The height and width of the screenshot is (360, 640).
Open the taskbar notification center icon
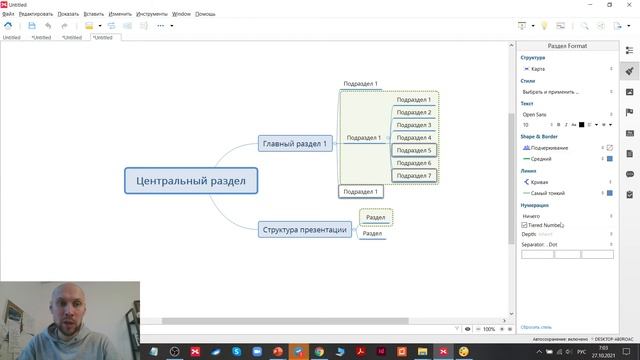627,351
